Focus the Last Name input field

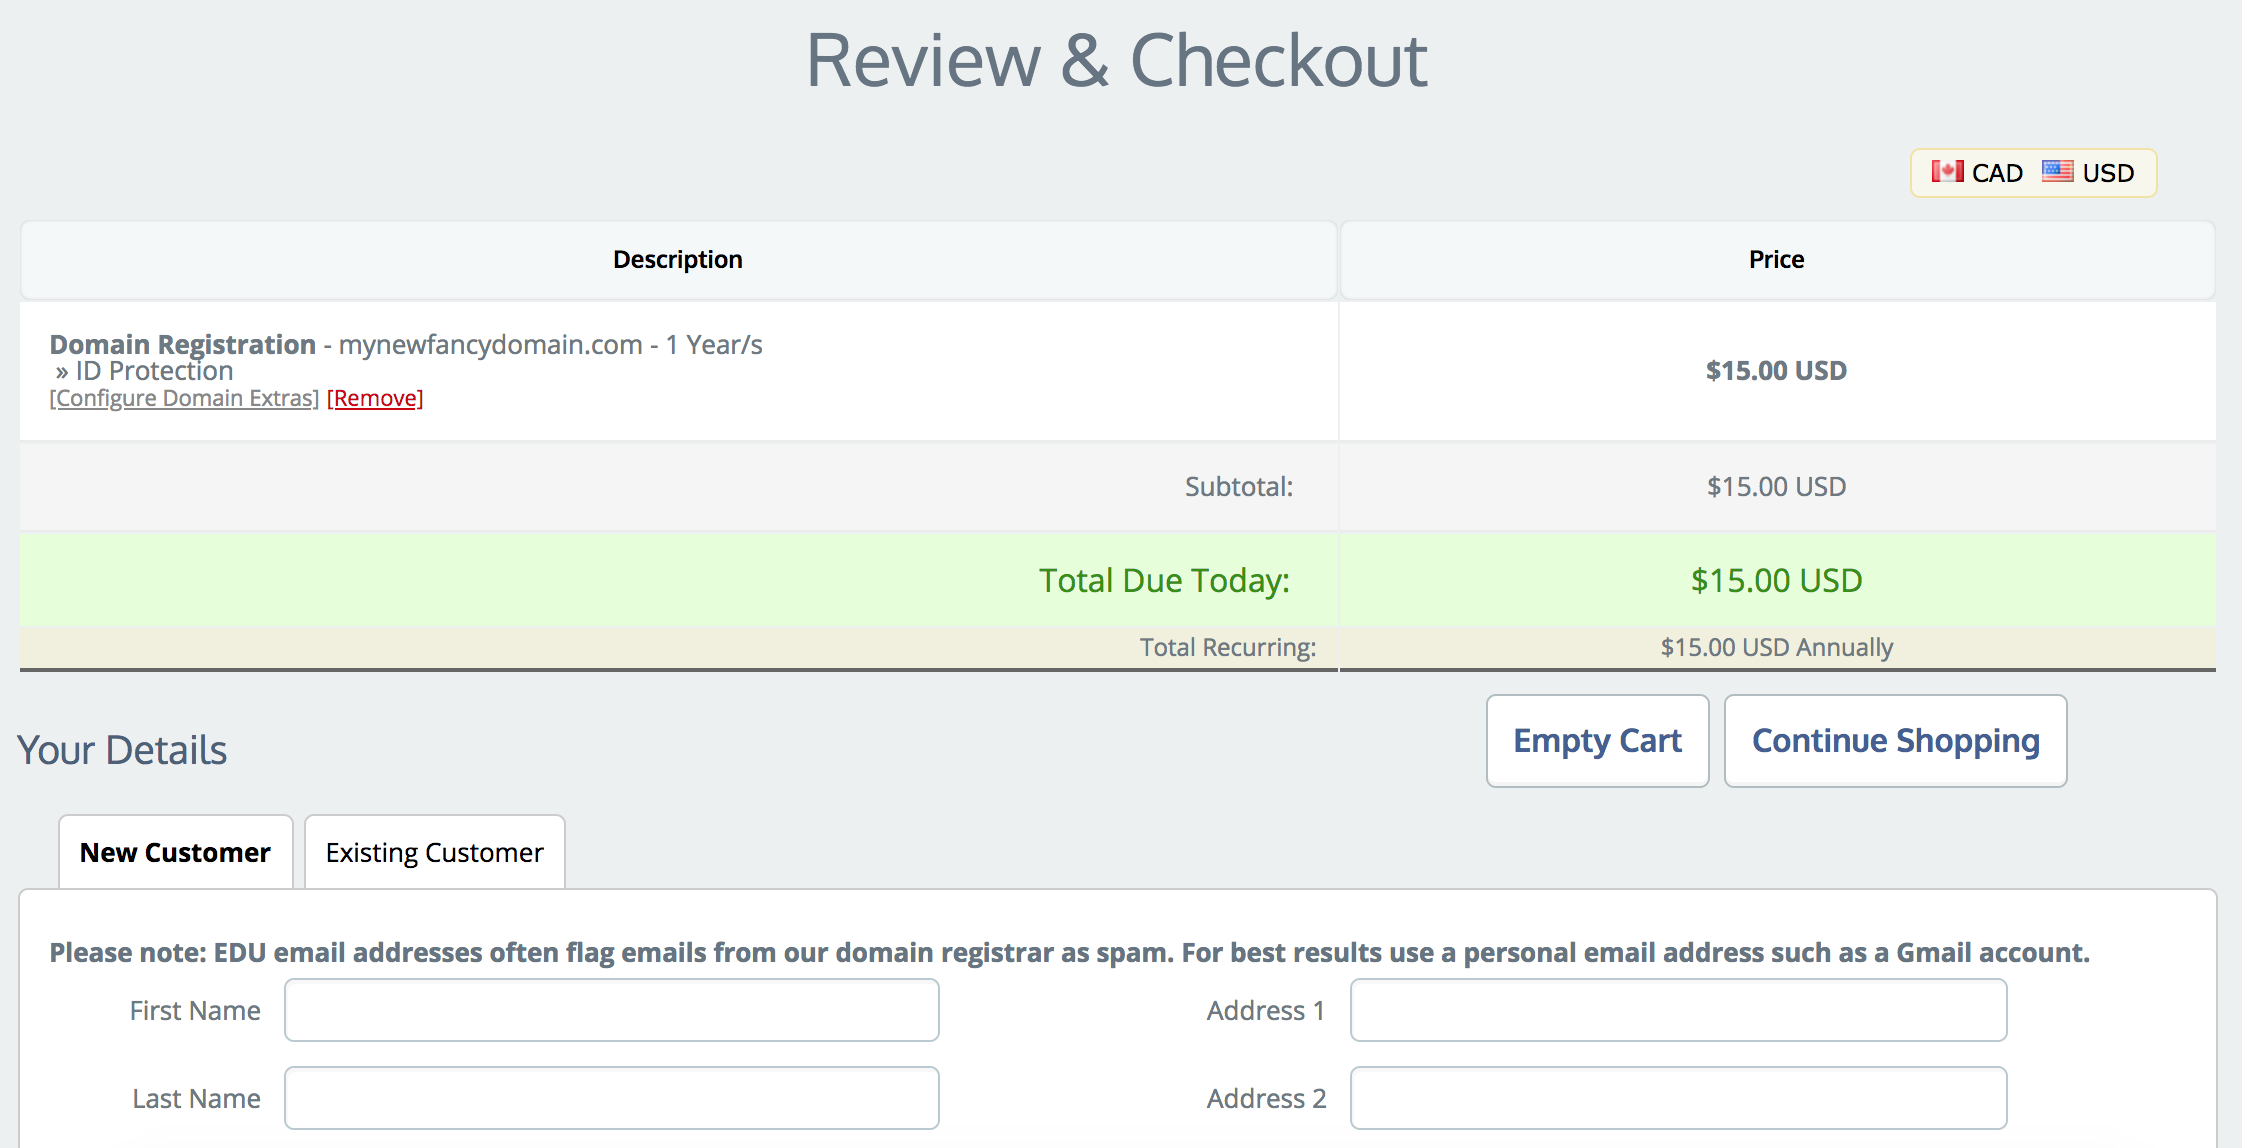(611, 1098)
